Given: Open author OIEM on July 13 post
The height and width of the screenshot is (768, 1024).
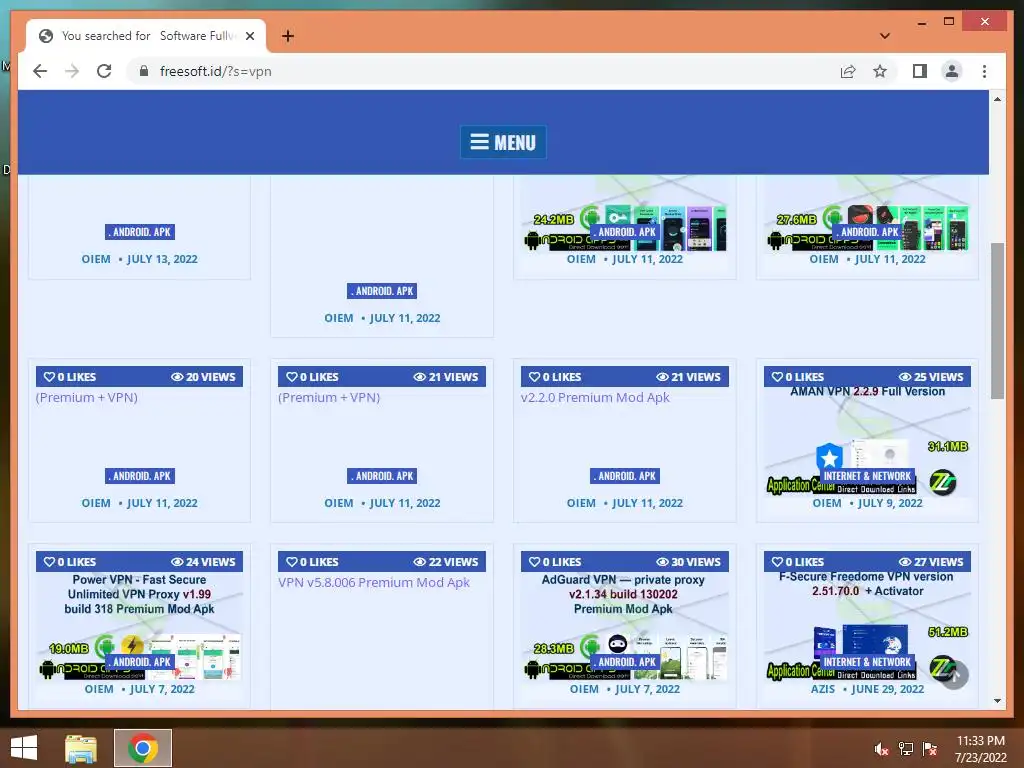Looking at the screenshot, I should 96,259.
